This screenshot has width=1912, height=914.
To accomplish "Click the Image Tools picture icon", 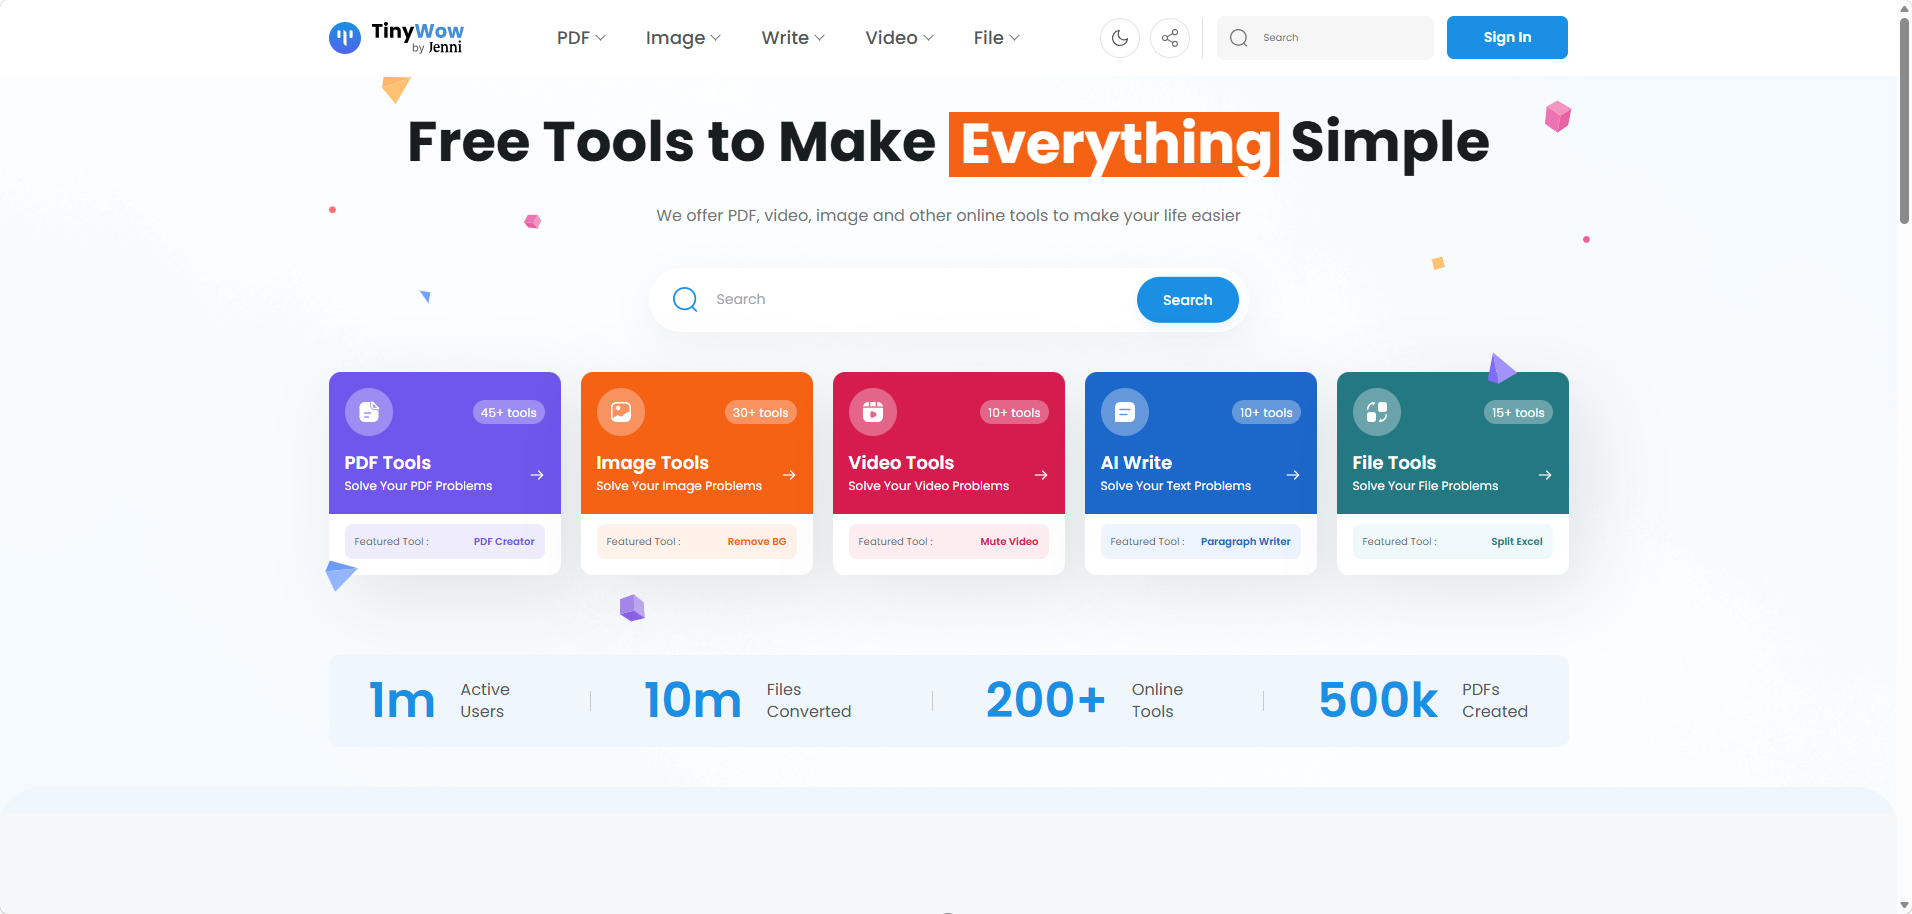I will (x=621, y=412).
